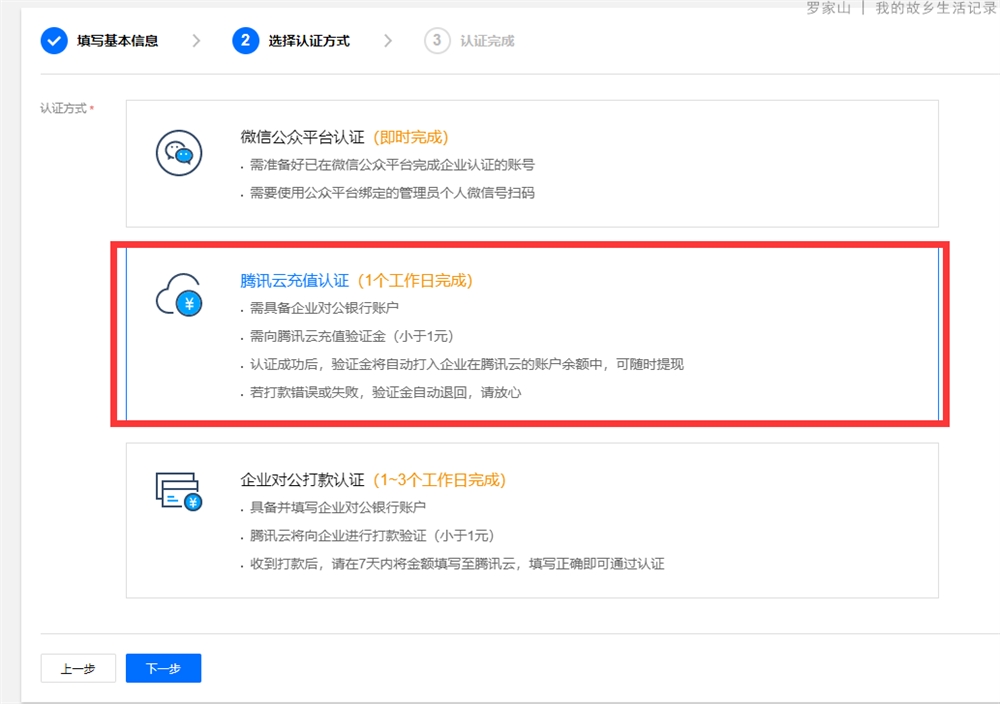Click the 认证方式 field label

[x=63, y=107]
